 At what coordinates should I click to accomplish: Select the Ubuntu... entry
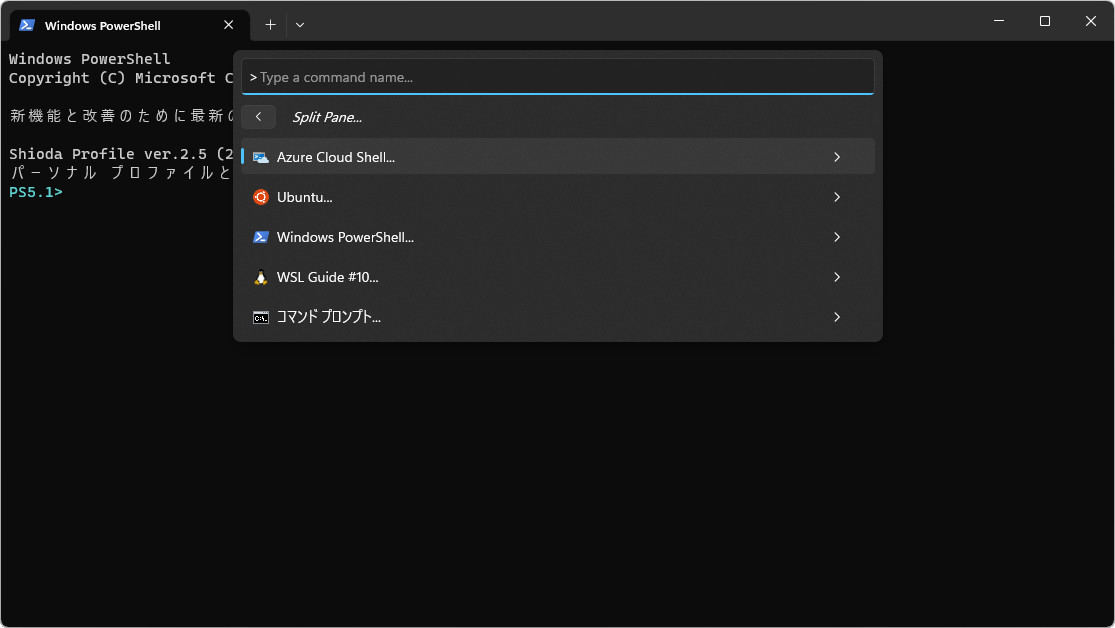tap(558, 197)
